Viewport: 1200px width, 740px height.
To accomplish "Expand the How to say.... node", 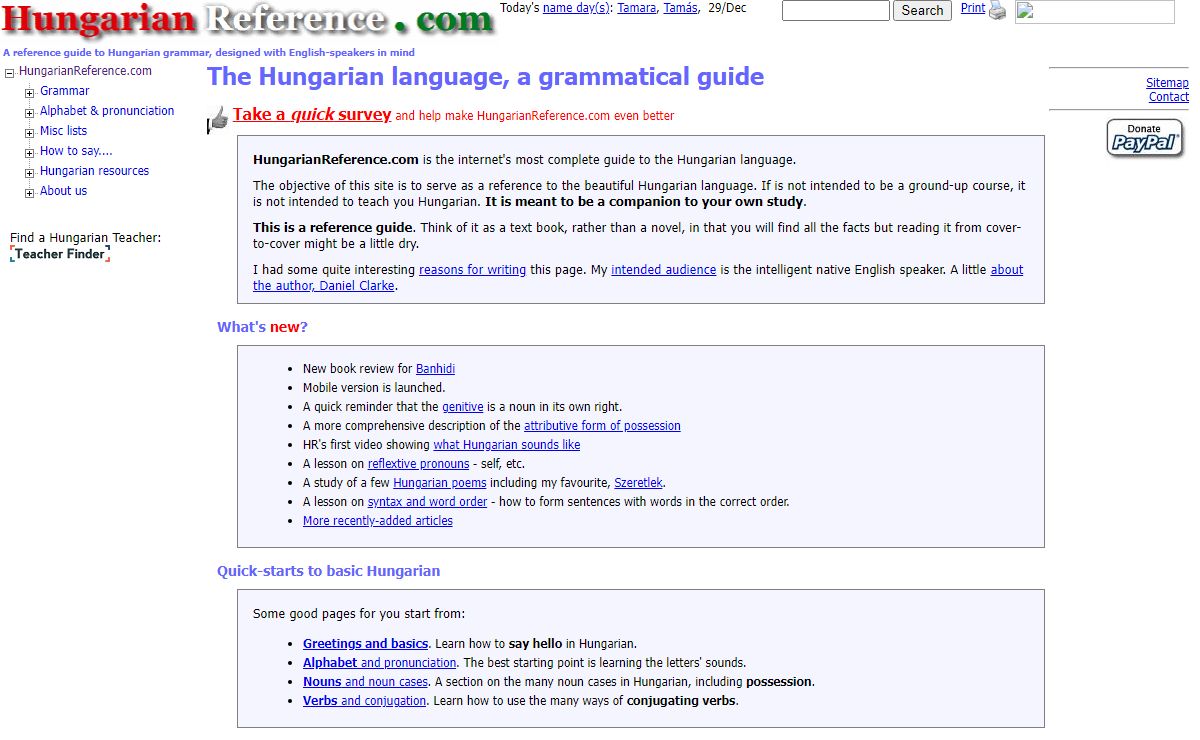I will [30, 152].
